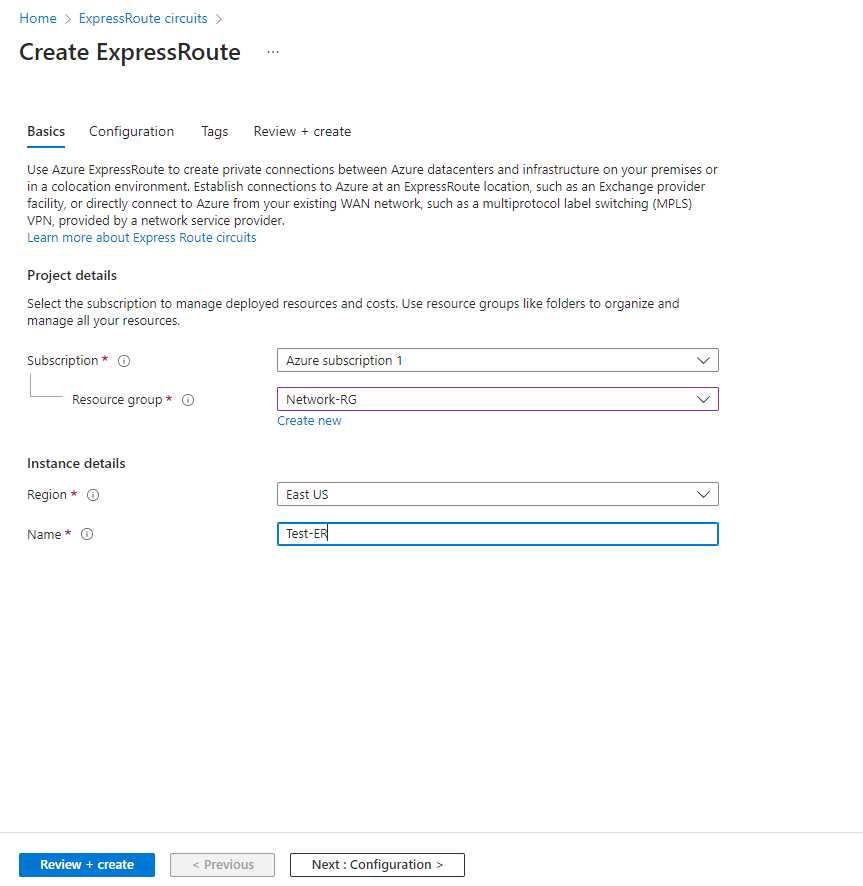Screen dimensions: 863x886
Task: Click the Next : Configuration button
Action: [x=377, y=865]
